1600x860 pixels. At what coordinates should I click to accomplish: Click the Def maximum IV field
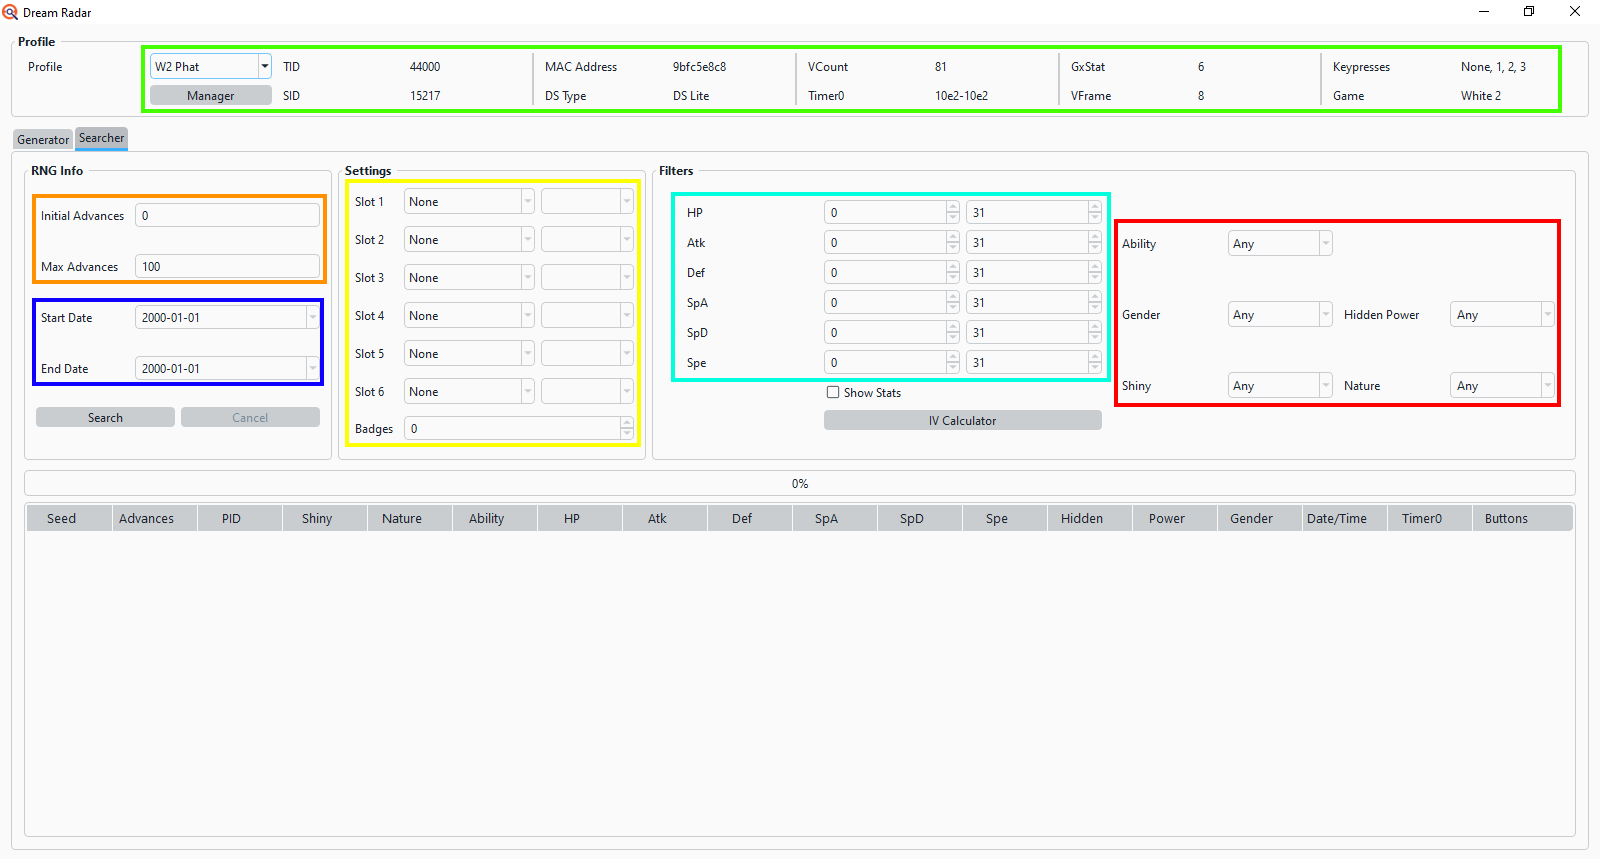1034,273
